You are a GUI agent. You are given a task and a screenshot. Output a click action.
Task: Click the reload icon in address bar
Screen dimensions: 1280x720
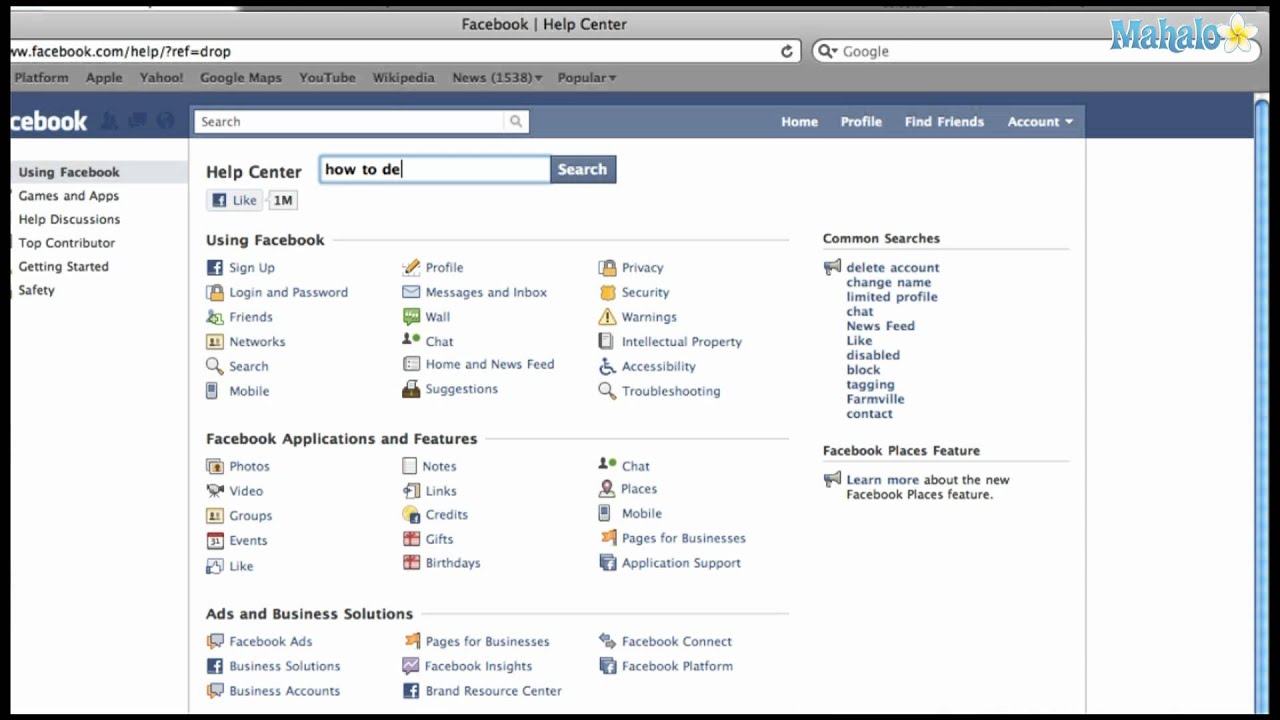coord(787,51)
